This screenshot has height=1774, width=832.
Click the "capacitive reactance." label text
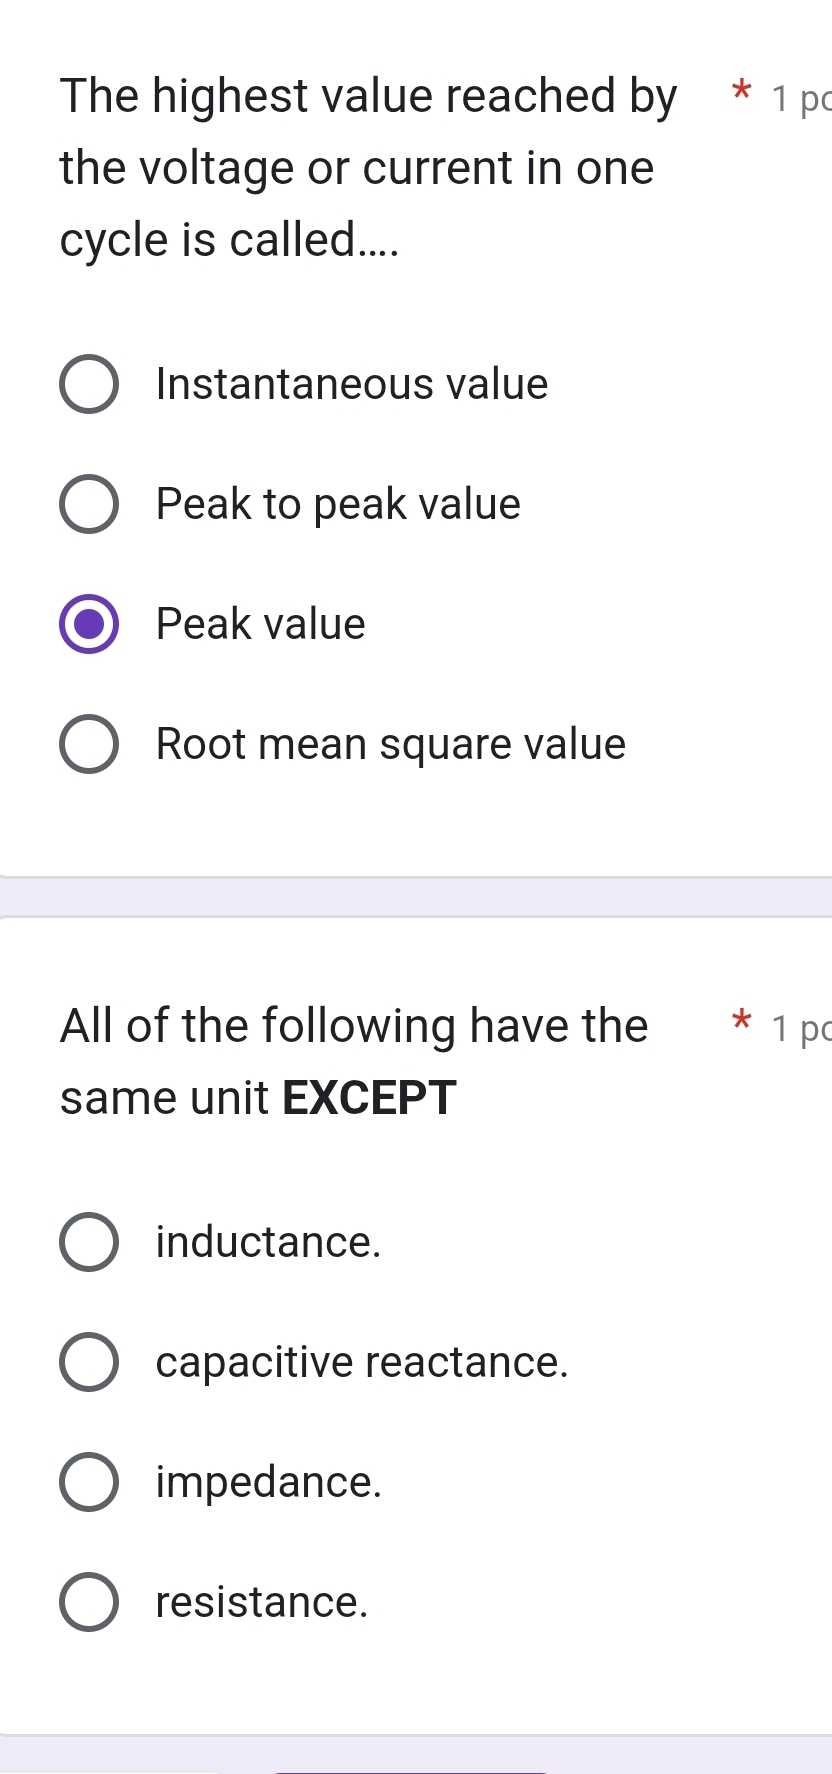(x=362, y=1362)
